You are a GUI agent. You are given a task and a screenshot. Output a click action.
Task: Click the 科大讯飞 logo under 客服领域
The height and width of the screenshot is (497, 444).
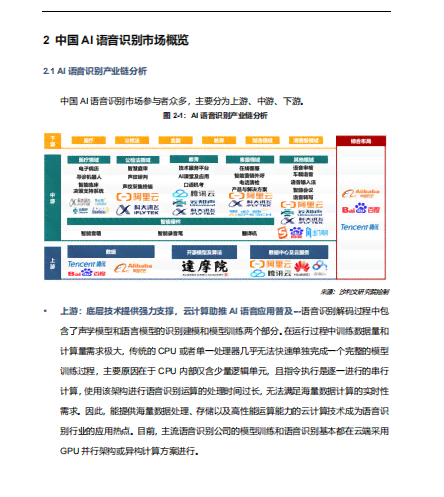coord(250,204)
